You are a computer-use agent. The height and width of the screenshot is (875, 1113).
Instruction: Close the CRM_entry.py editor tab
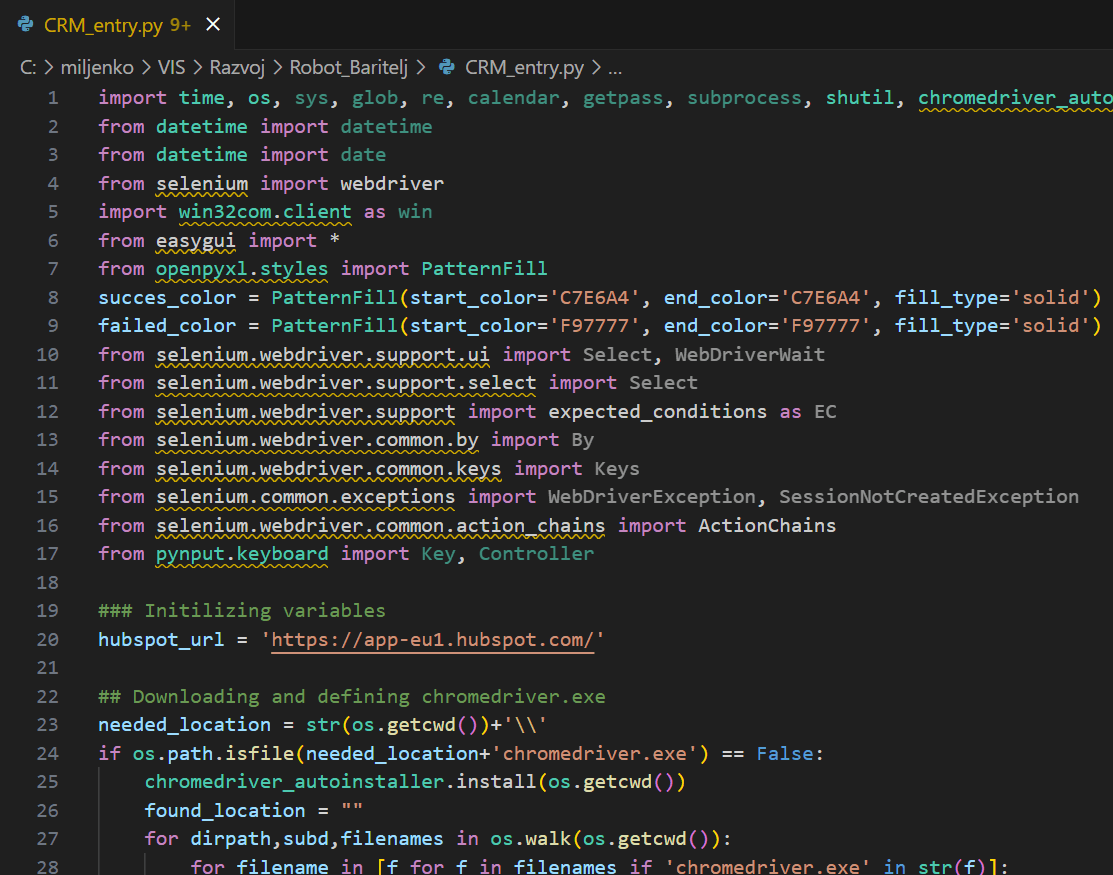point(211,26)
